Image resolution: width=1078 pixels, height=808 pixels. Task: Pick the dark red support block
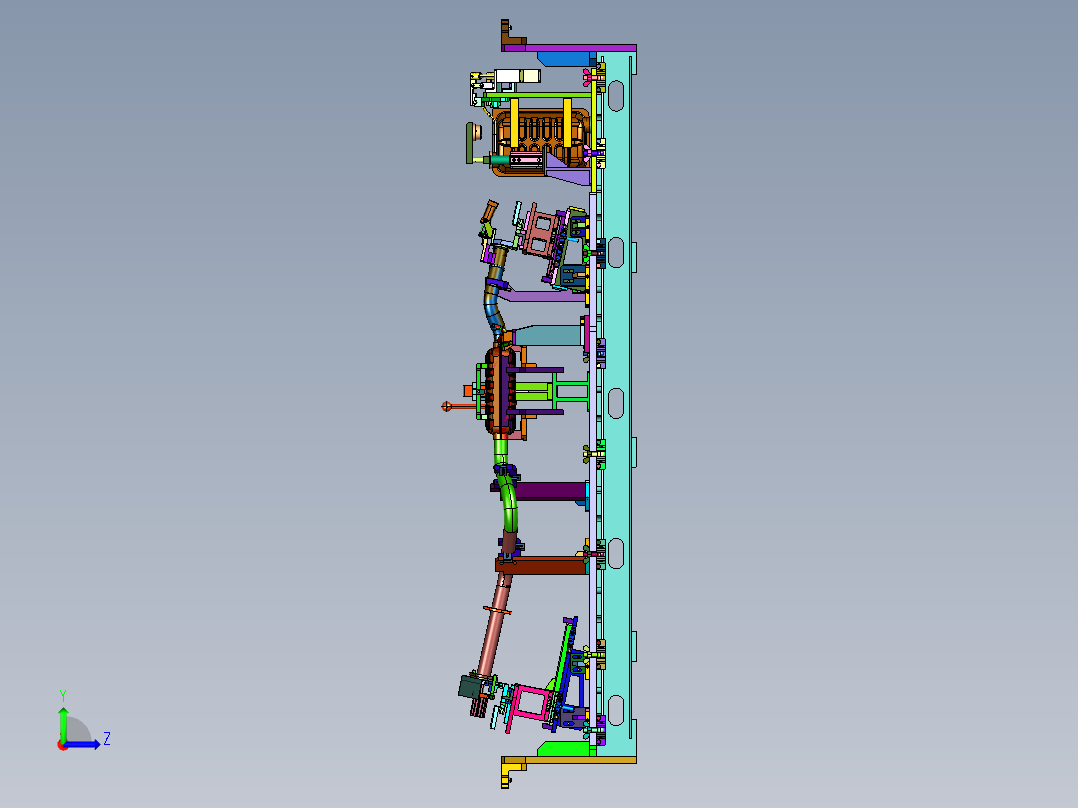(x=542, y=565)
